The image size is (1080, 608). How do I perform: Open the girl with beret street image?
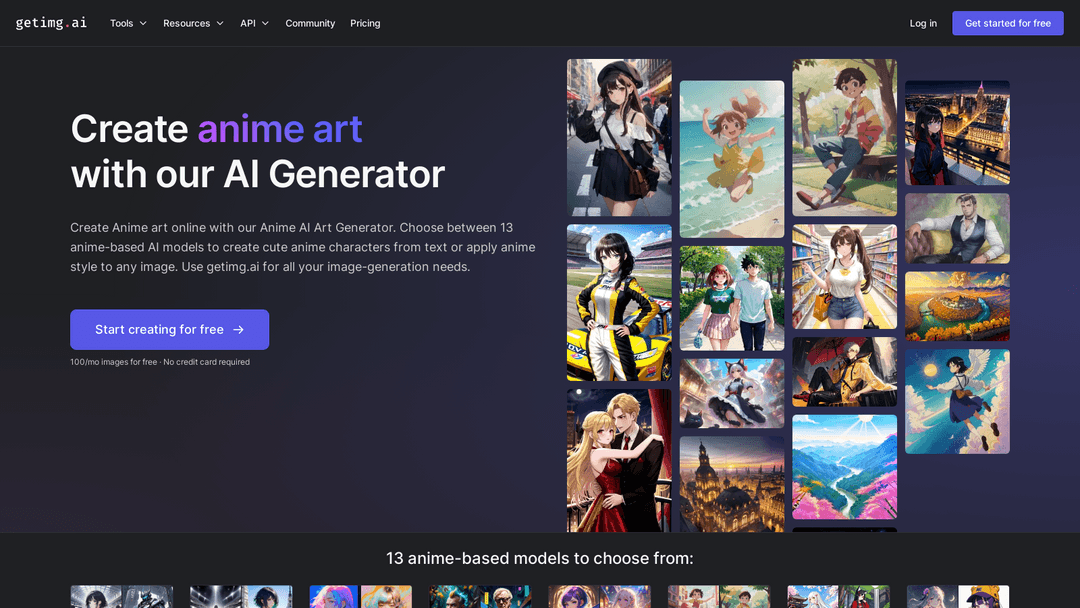[619, 137]
